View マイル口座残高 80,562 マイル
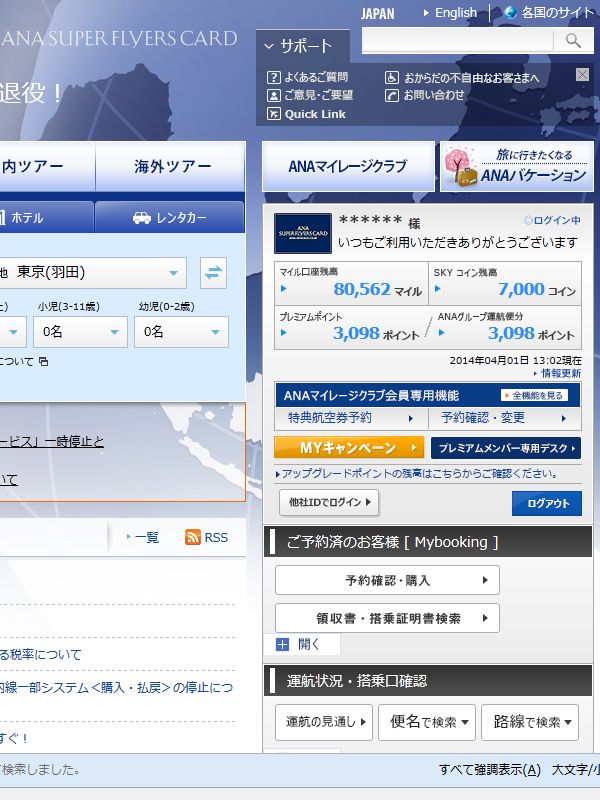This screenshot has width=600, height=800. (351, 284)
